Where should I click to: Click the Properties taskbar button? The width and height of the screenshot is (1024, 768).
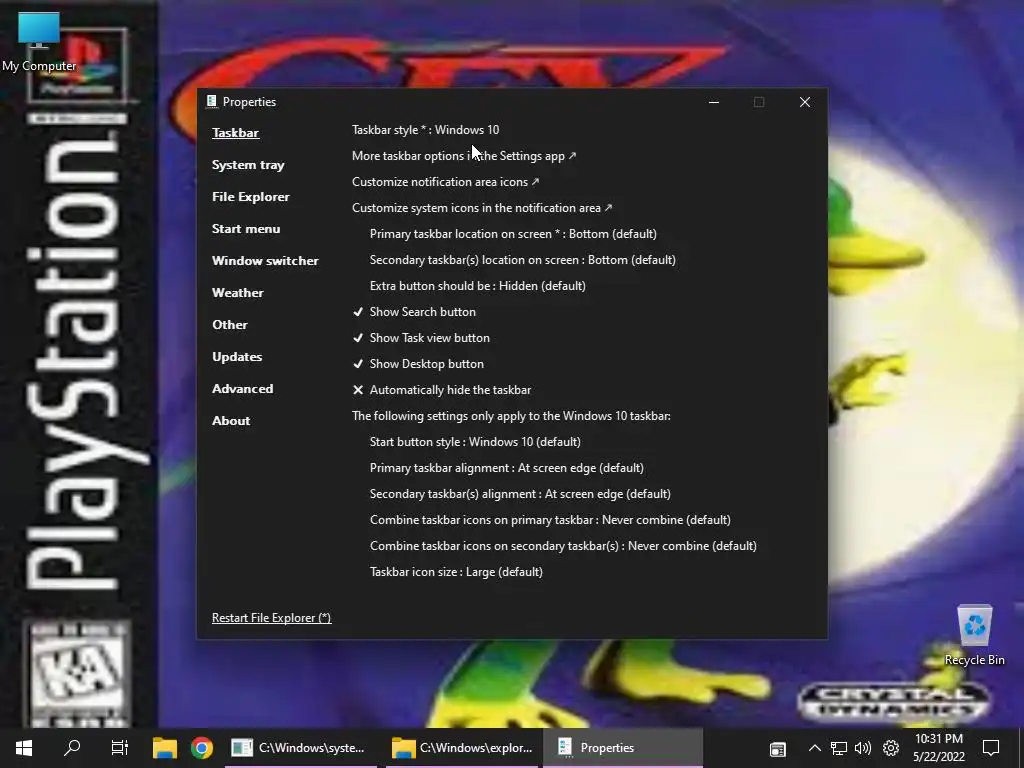coord(623,748)
